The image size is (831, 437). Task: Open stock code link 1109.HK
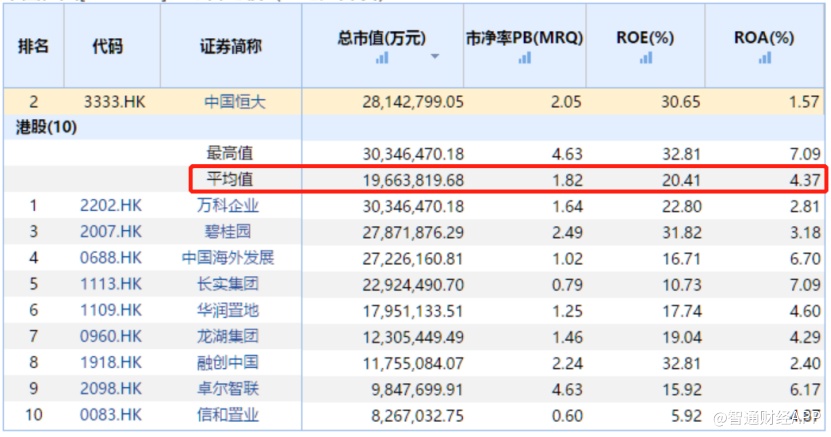111,310
